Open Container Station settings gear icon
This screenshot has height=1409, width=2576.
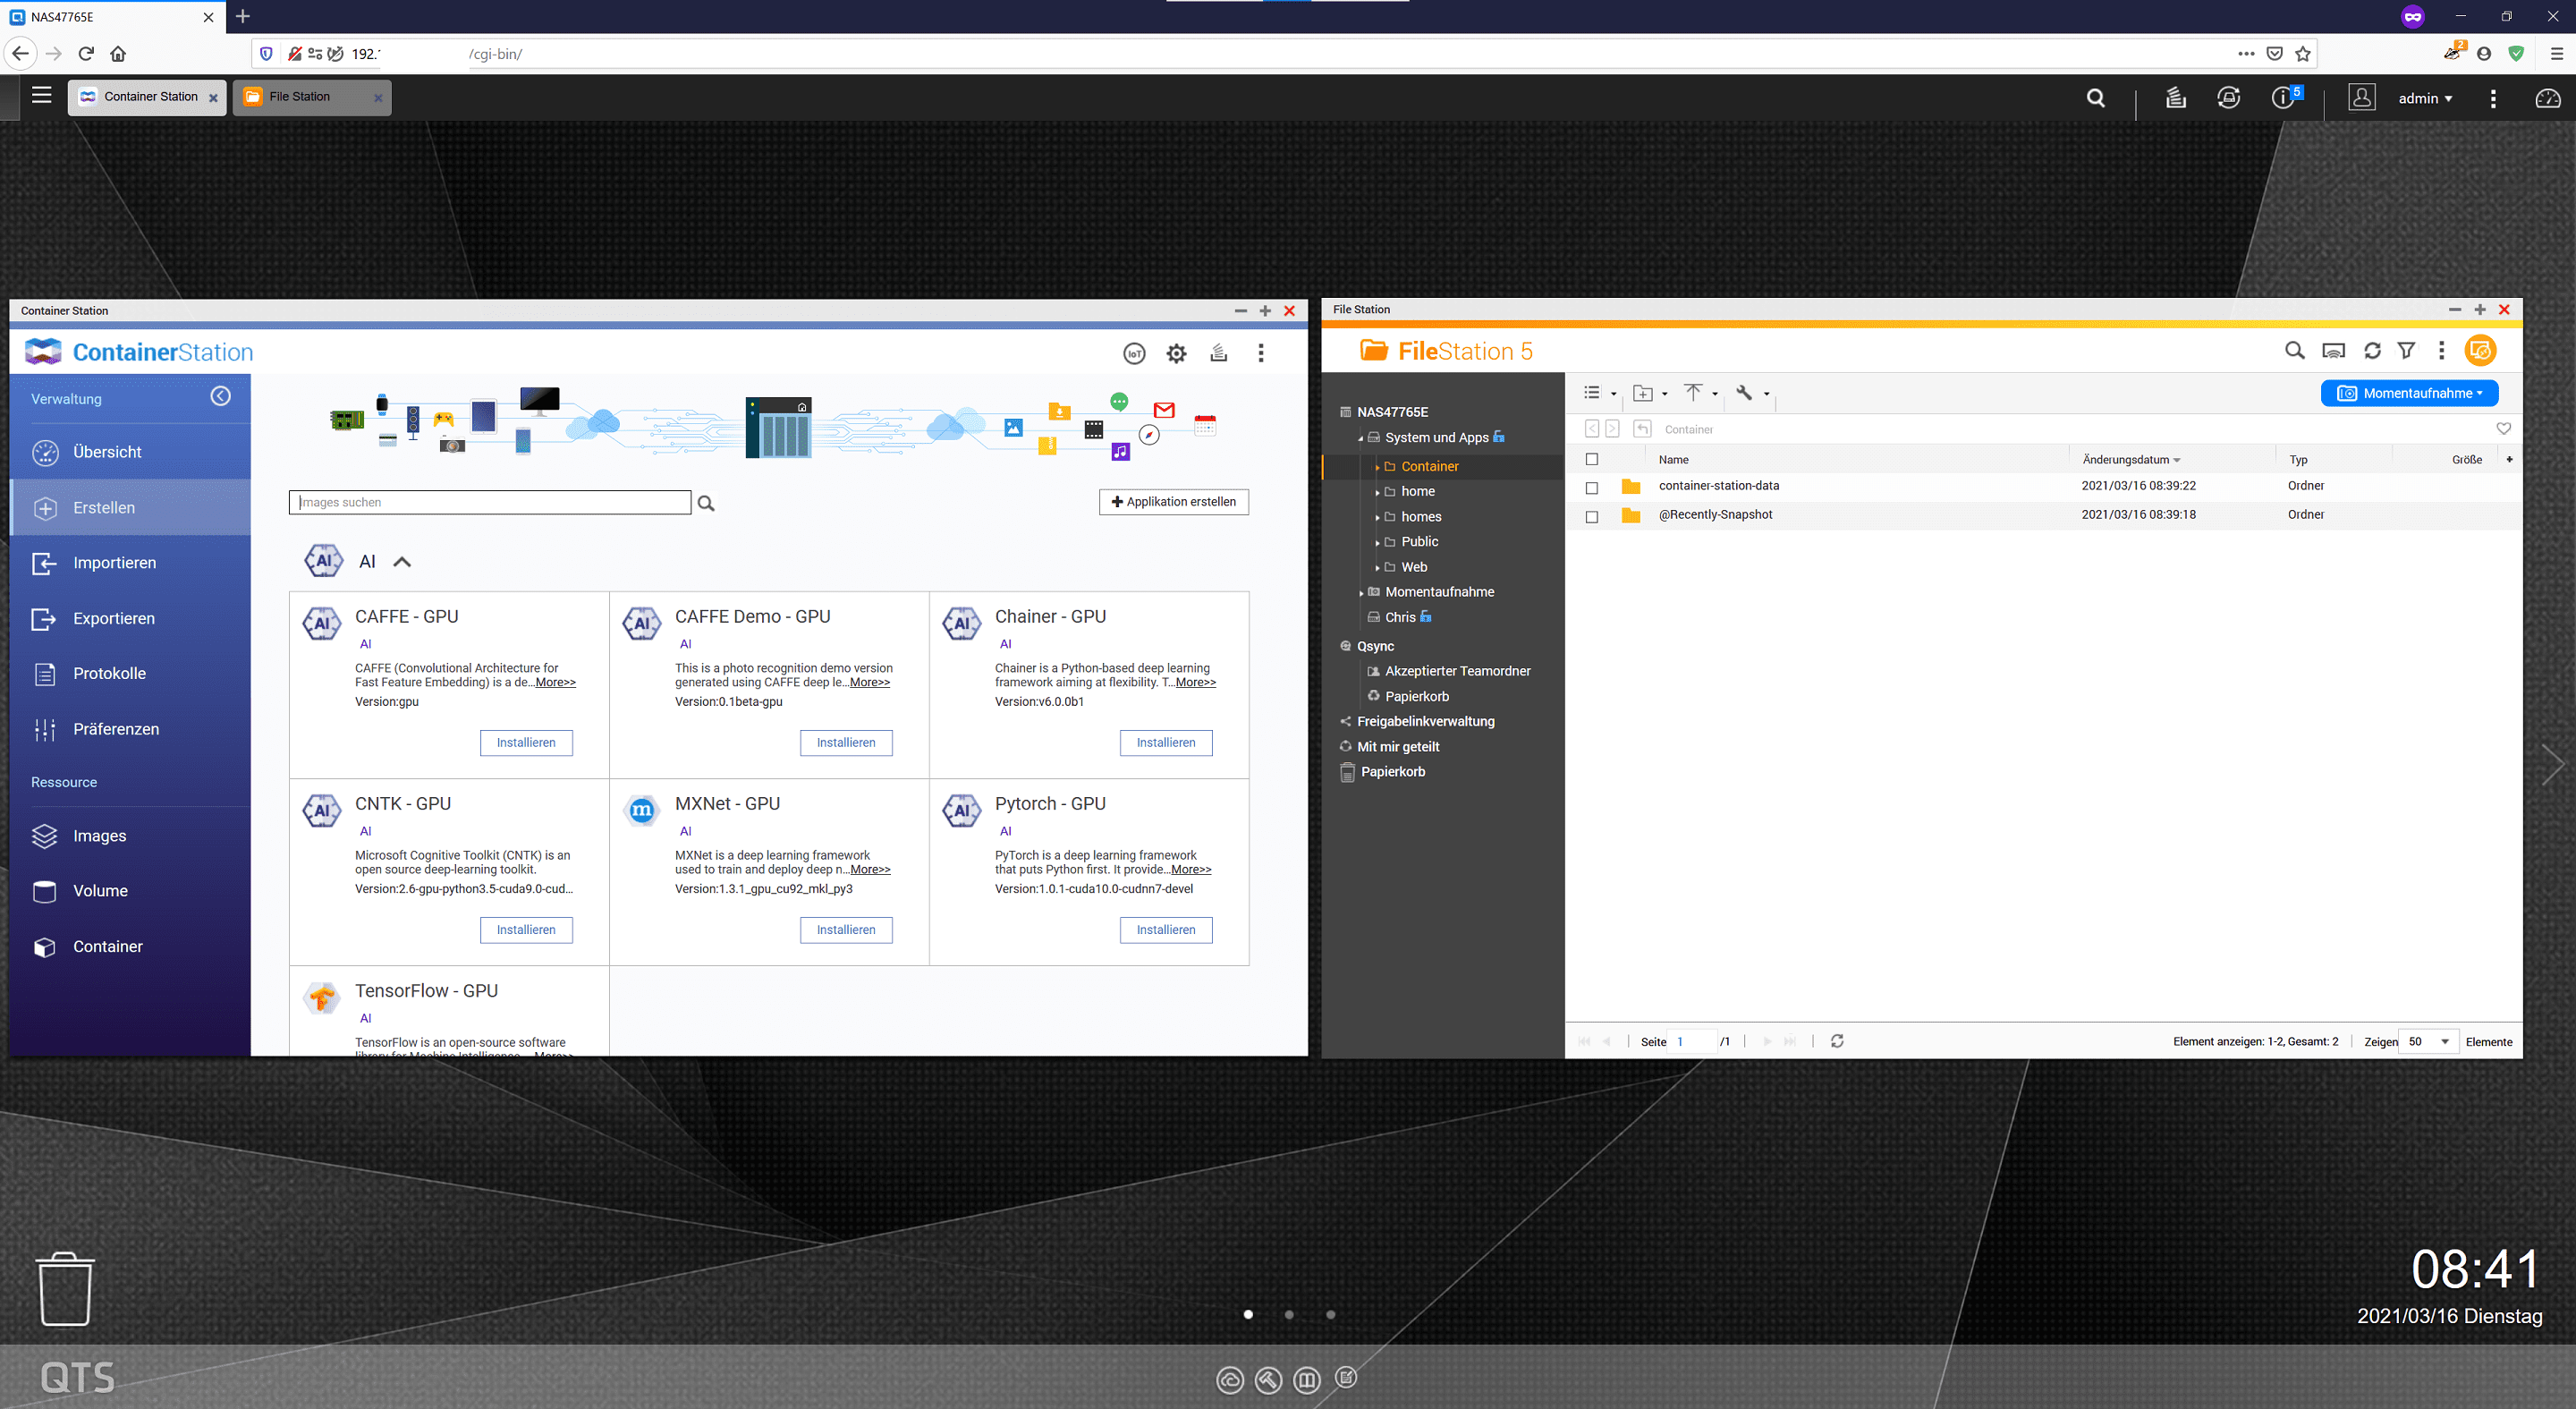(1176, 353)
